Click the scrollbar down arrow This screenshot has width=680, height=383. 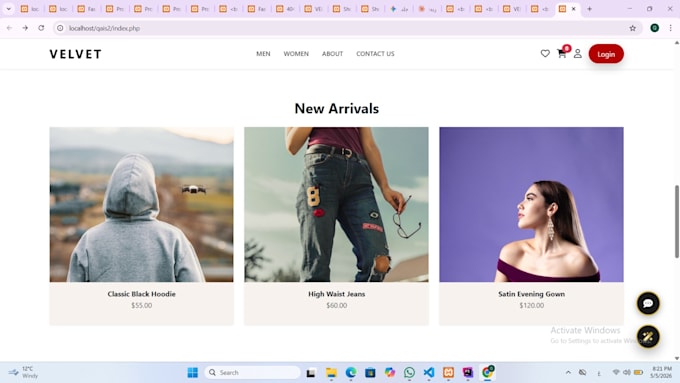click(x=677, y=358)
